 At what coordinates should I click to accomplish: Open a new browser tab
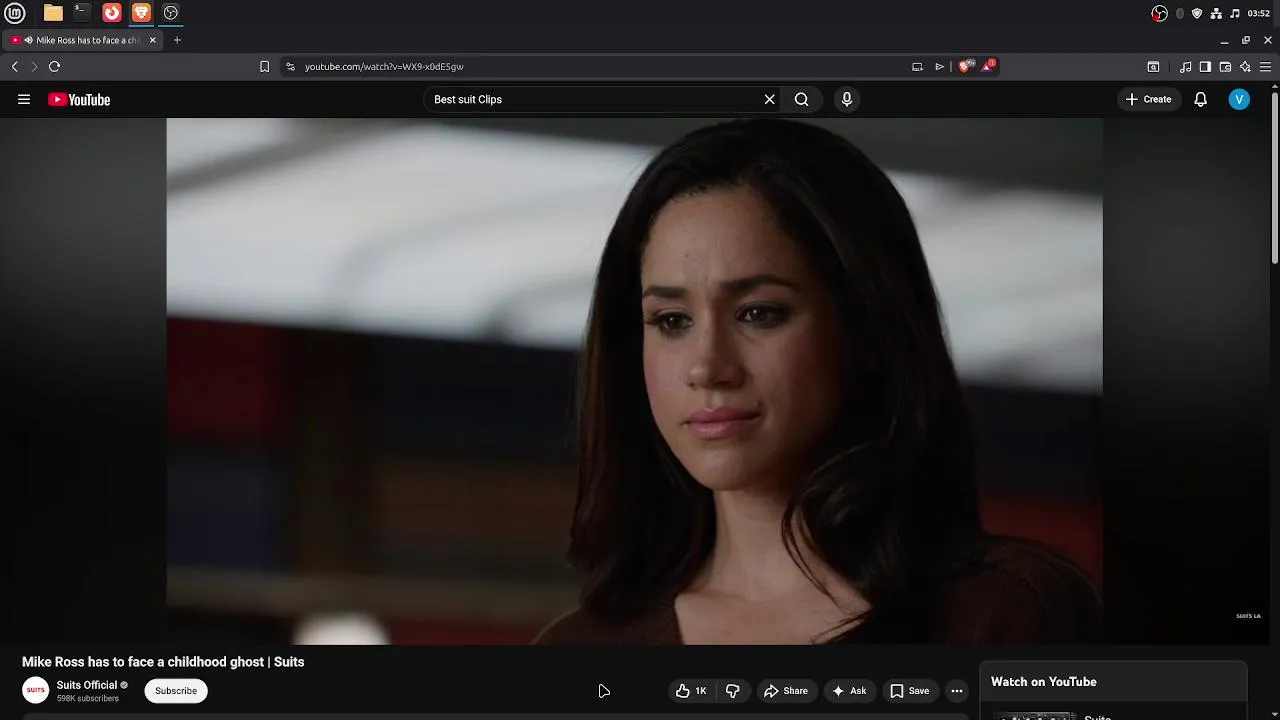[177, 40]
